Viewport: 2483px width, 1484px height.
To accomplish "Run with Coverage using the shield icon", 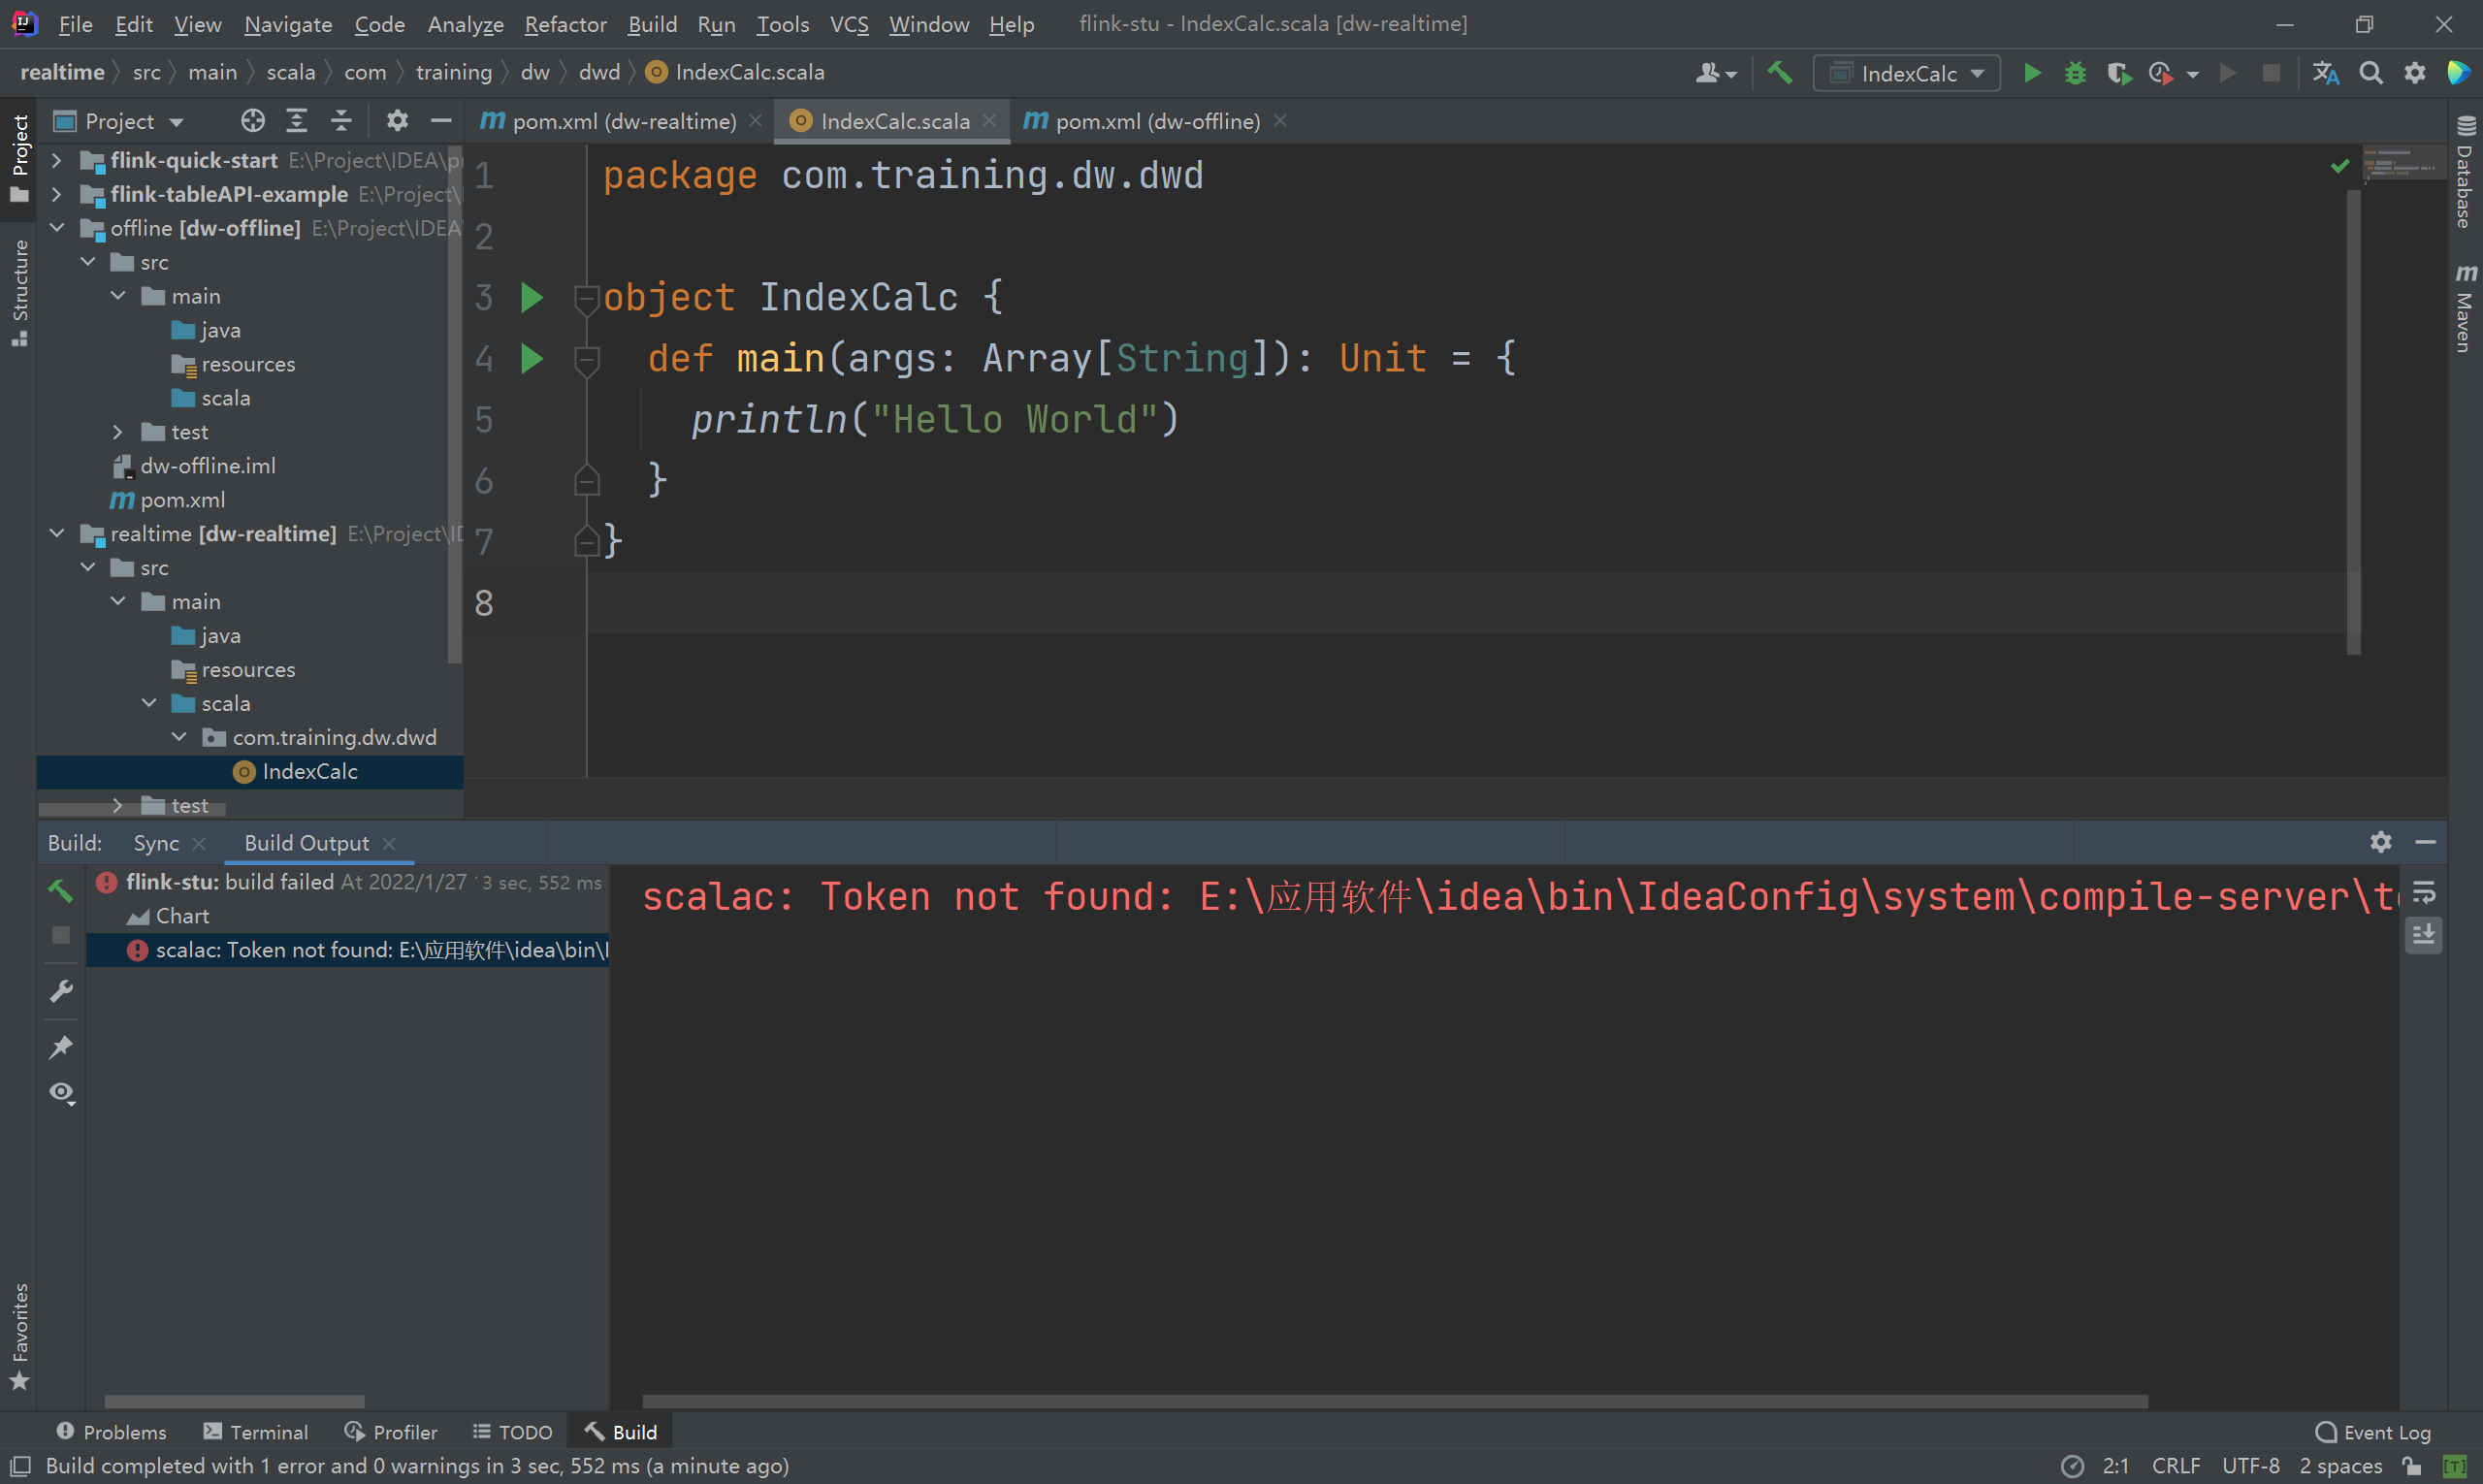I will (x=2118, y=73).
